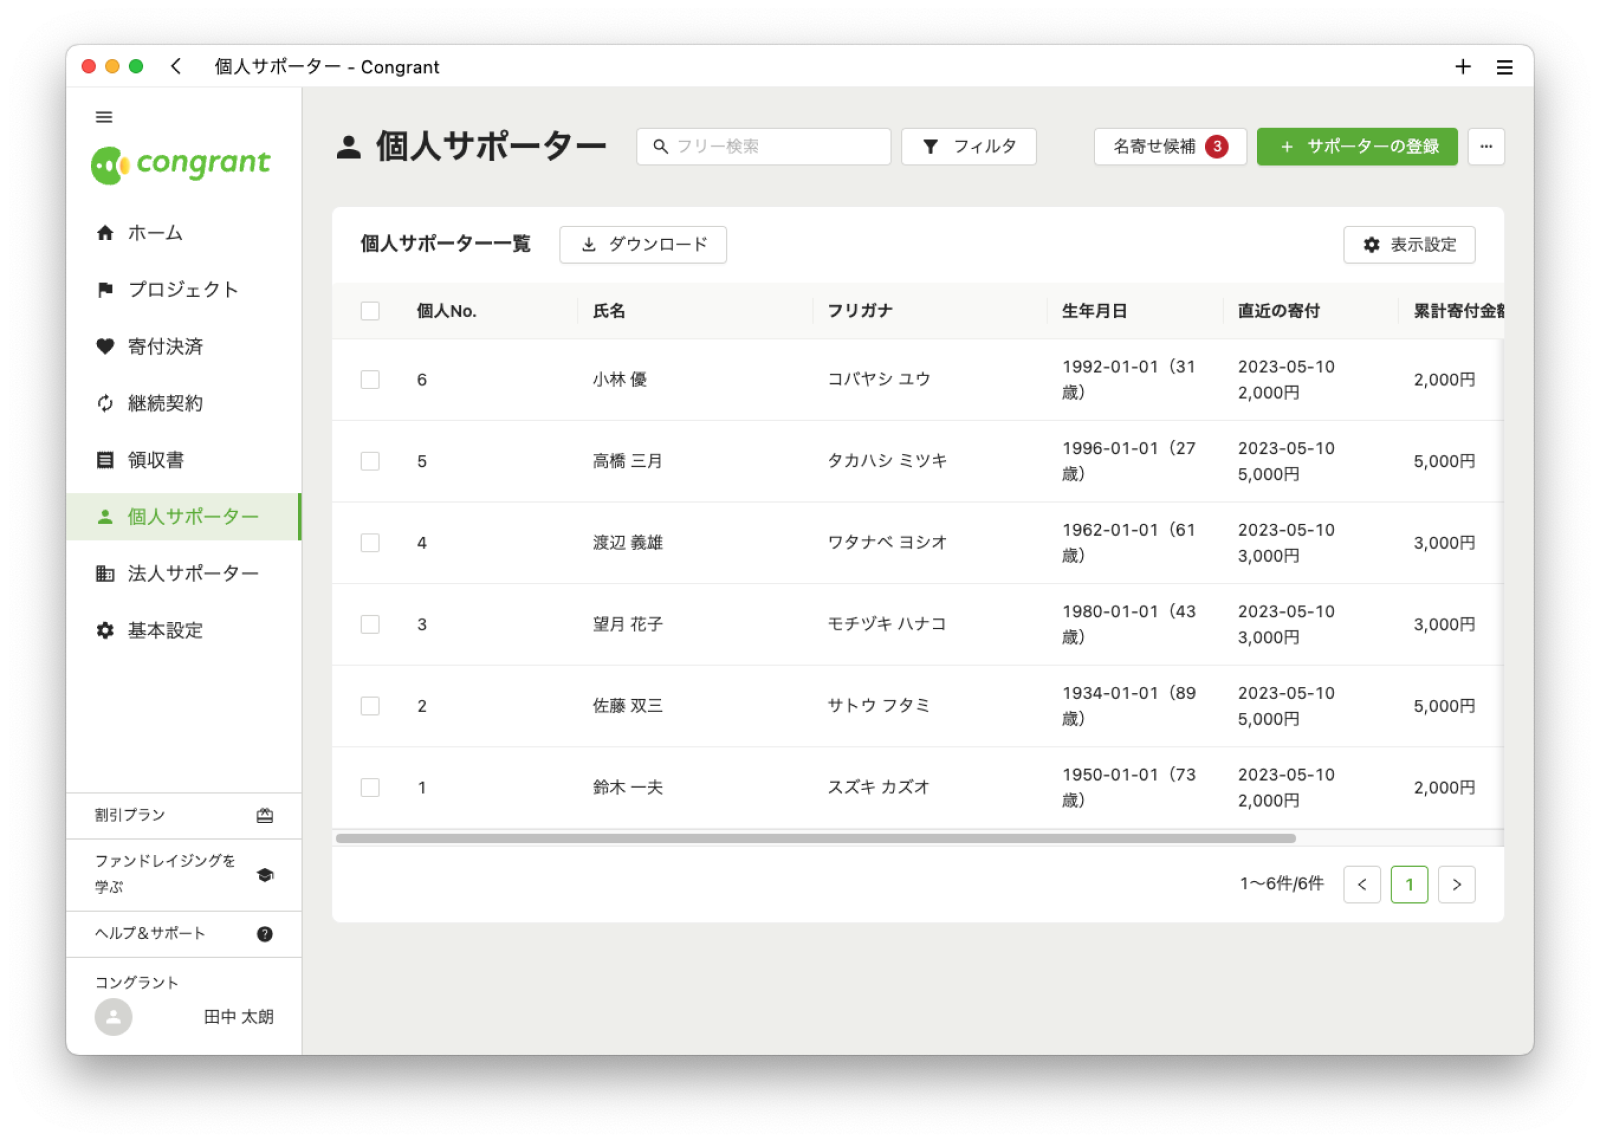
Task: Select 個人サポーター sidebar item
Action: (x=184, y=517)
